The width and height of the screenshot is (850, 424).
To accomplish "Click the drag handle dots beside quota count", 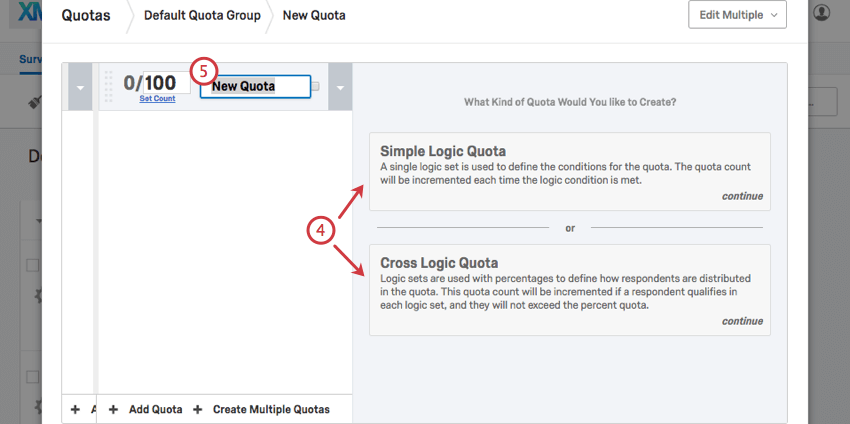I will pos(108,87).
